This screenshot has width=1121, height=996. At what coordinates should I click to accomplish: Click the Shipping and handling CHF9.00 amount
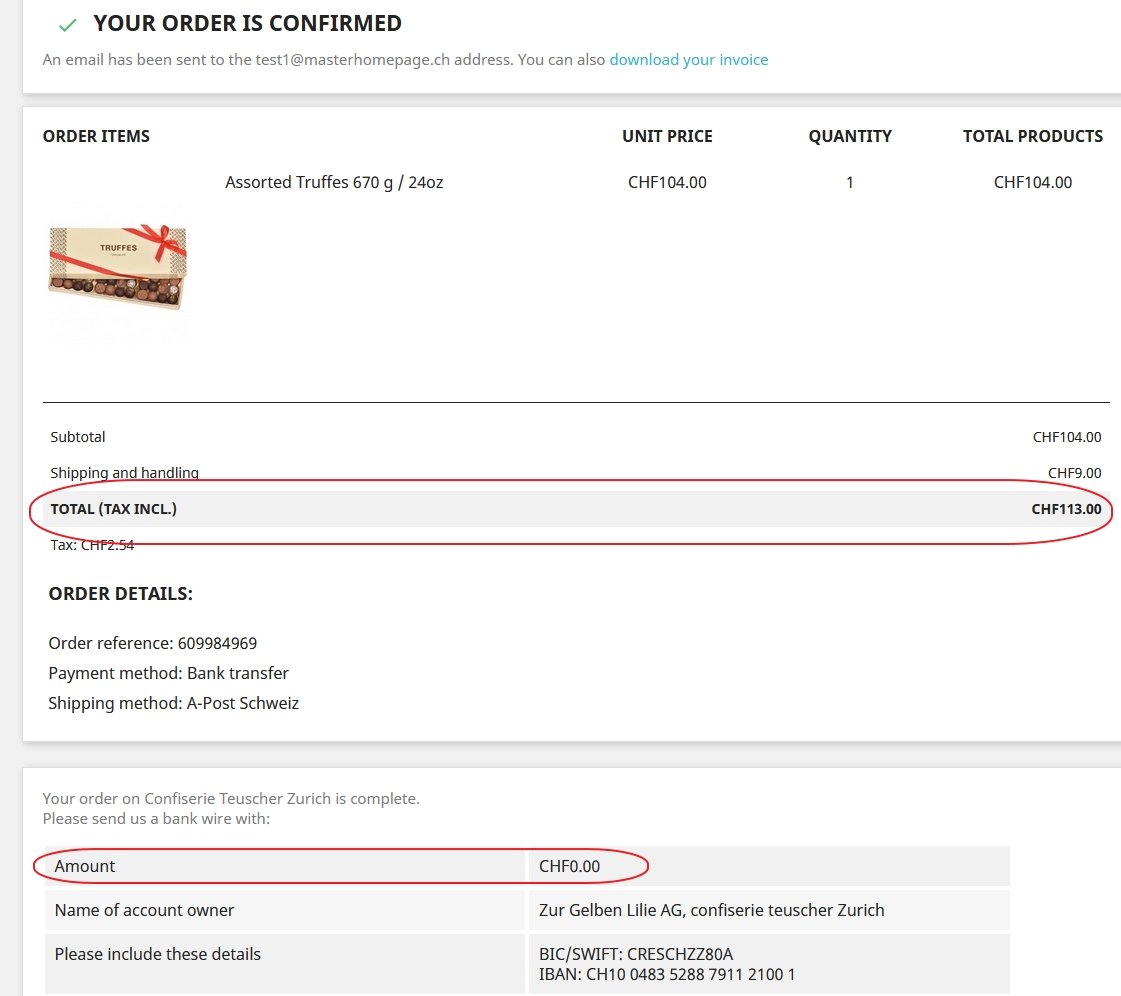click(x=1074, y=473)
